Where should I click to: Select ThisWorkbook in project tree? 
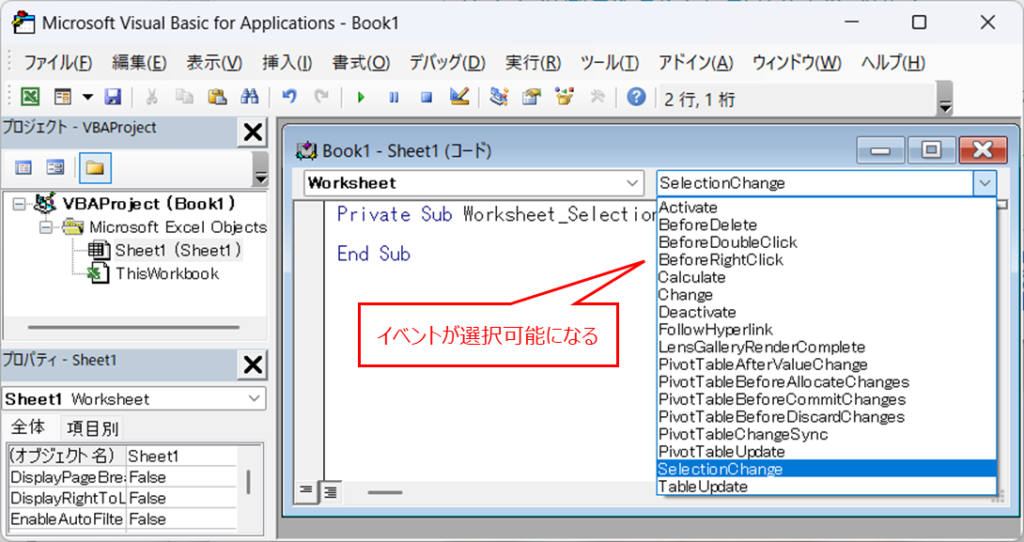[167, 274]
